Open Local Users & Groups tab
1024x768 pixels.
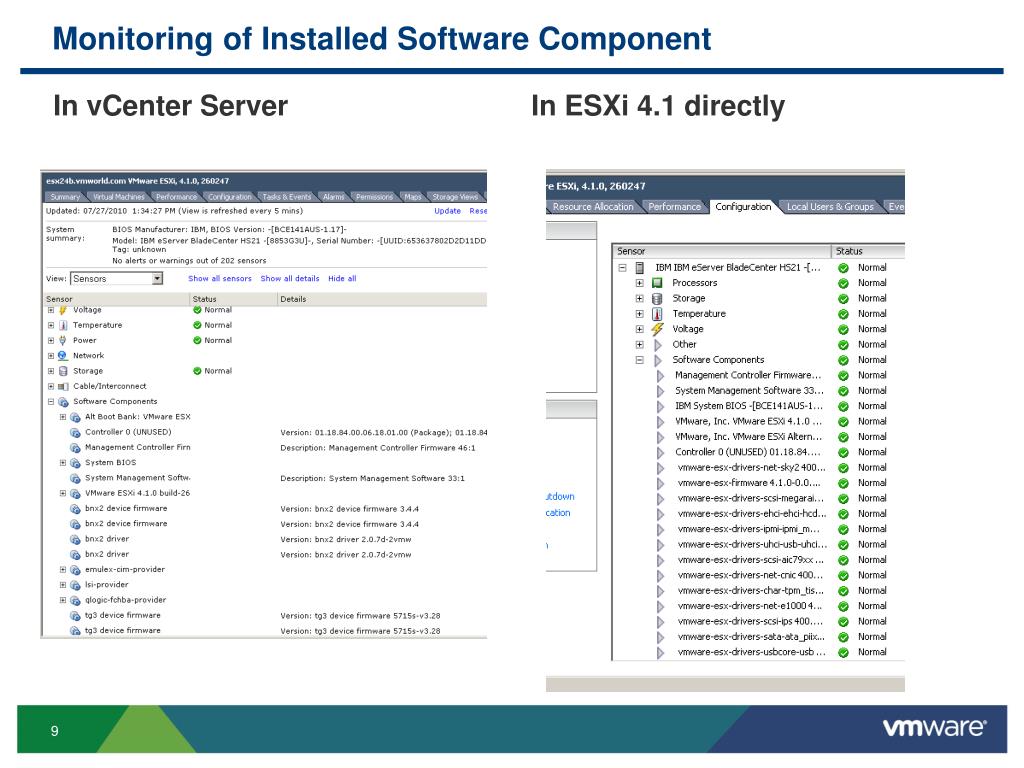829,206
